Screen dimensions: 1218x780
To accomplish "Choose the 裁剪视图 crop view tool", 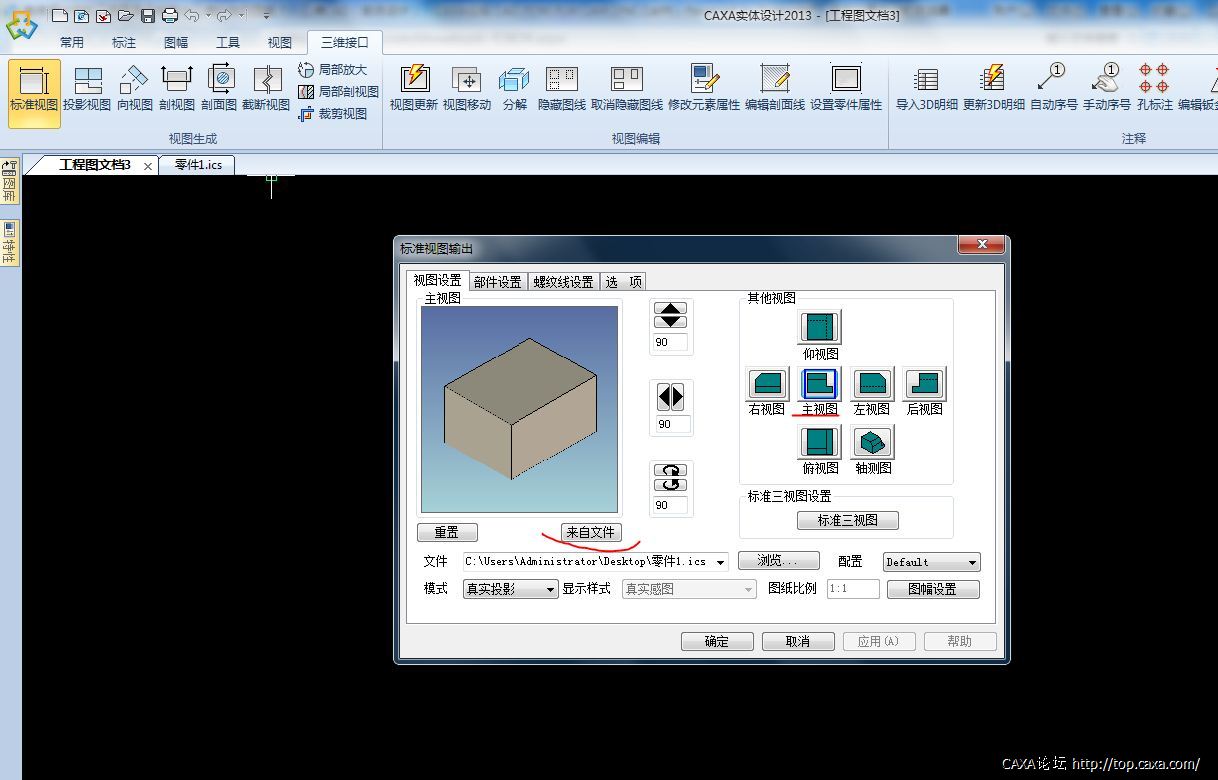I will tap(333, 114).
